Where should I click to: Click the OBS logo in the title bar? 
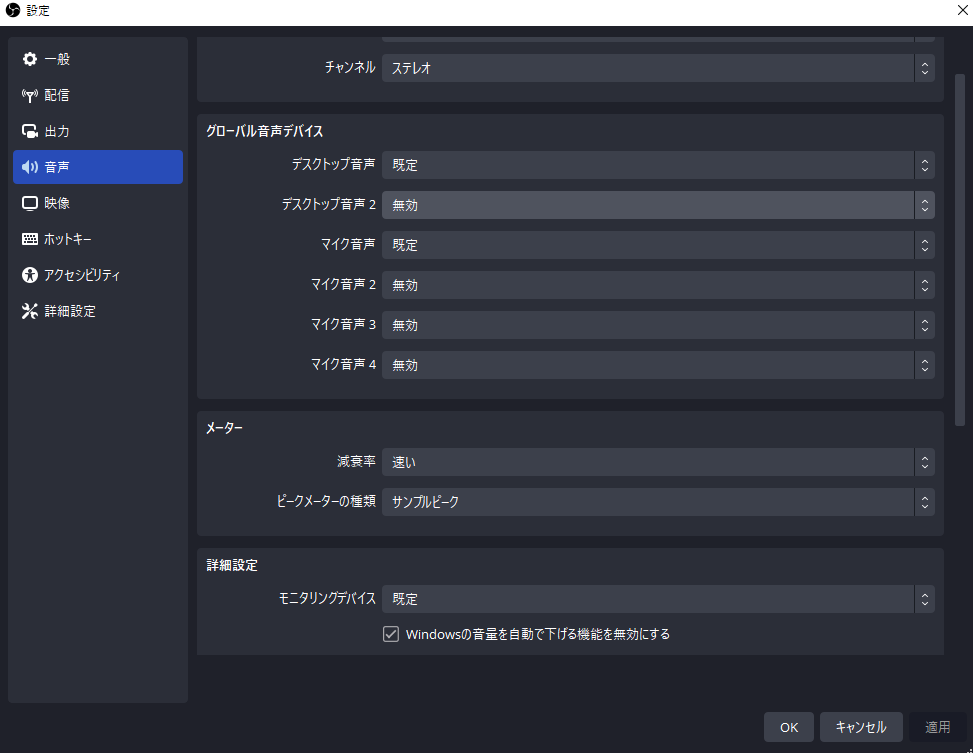click(12, 11)
